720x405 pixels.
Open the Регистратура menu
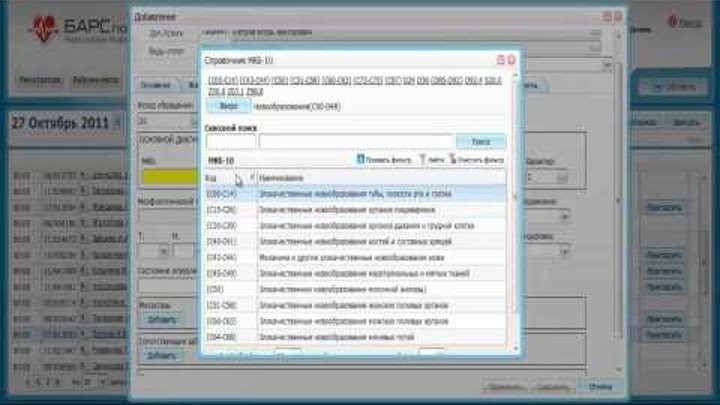[x=40, y=80]
